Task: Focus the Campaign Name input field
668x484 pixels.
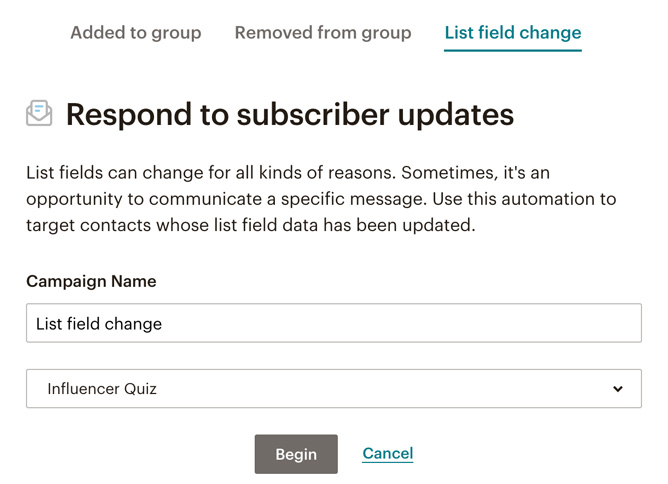Action: pyautogui.click(x=334, y=323)
